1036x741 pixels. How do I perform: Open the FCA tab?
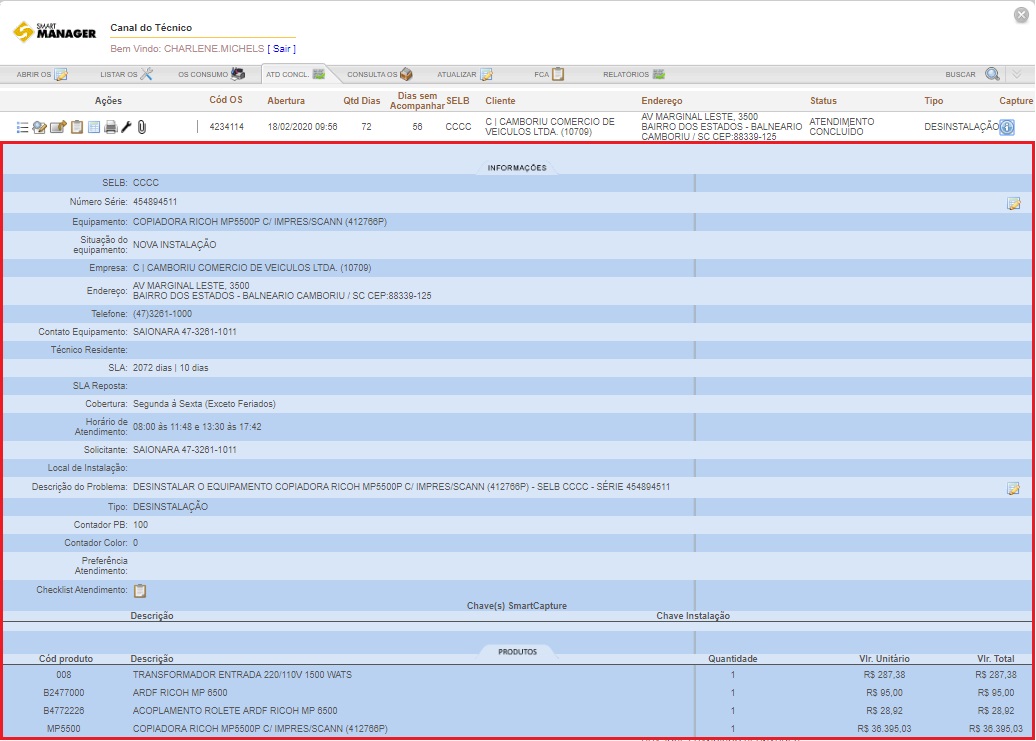tap(549, 75)
